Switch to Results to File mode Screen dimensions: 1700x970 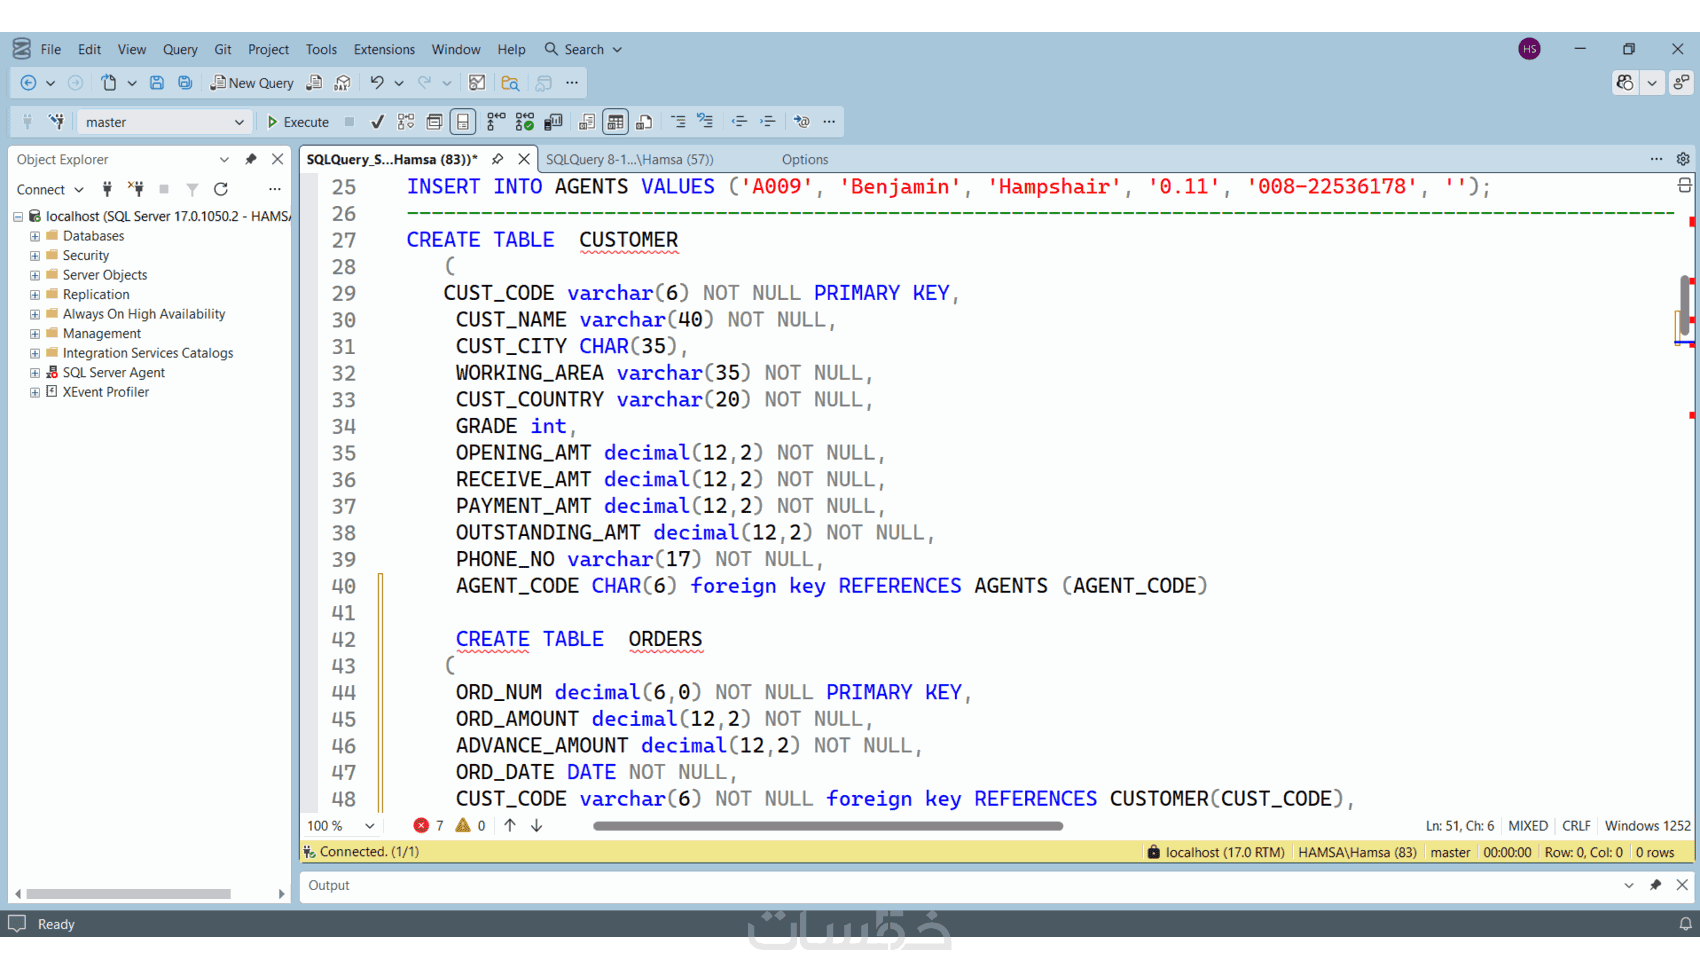(644, 122)
